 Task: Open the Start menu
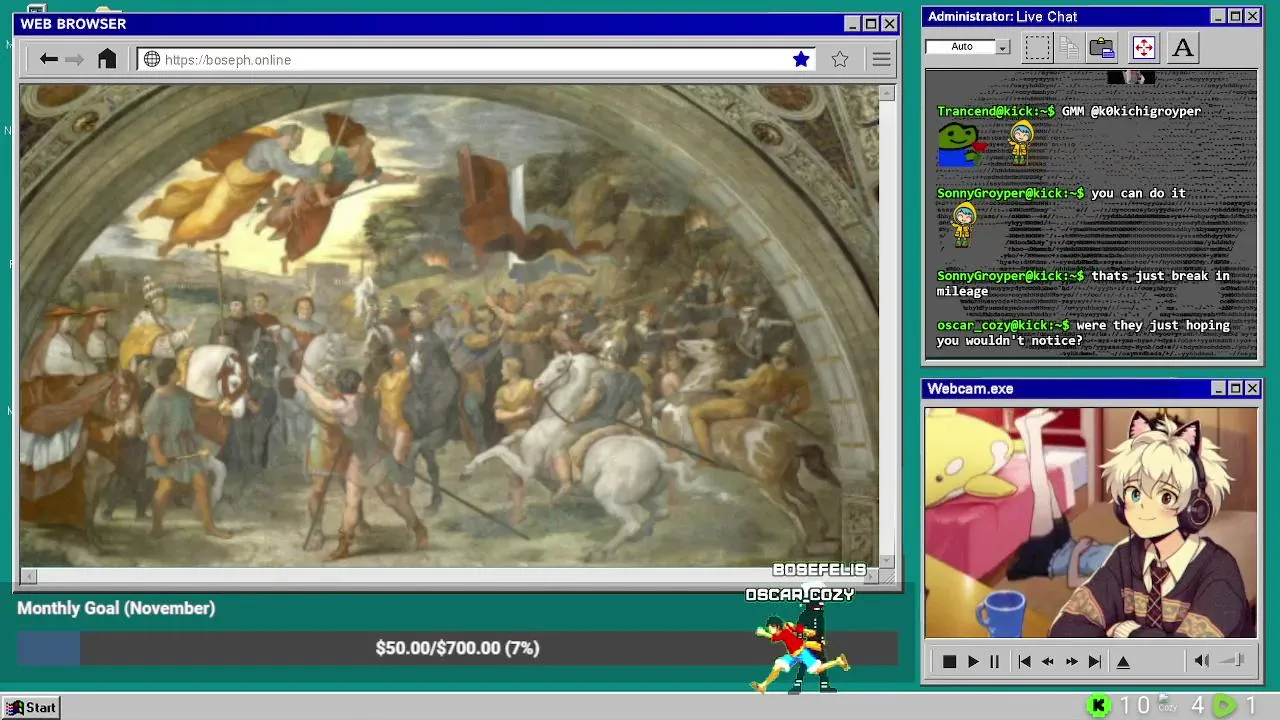point(31,707)
